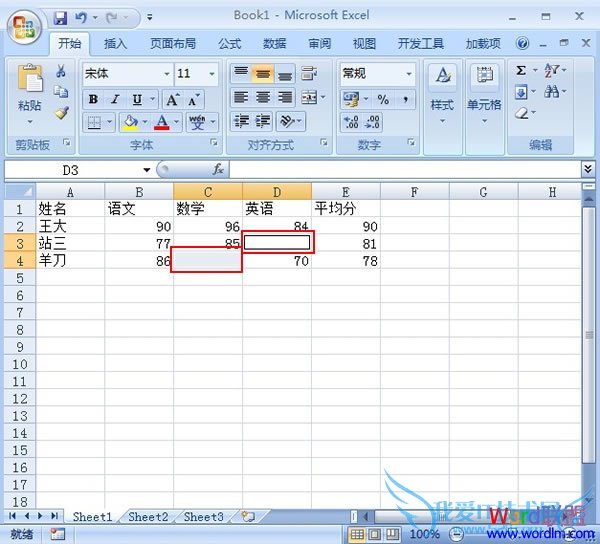The height and width of the screenshot is (544, 600).
Task: Increase font size with large A
Action: coord(173,99)
